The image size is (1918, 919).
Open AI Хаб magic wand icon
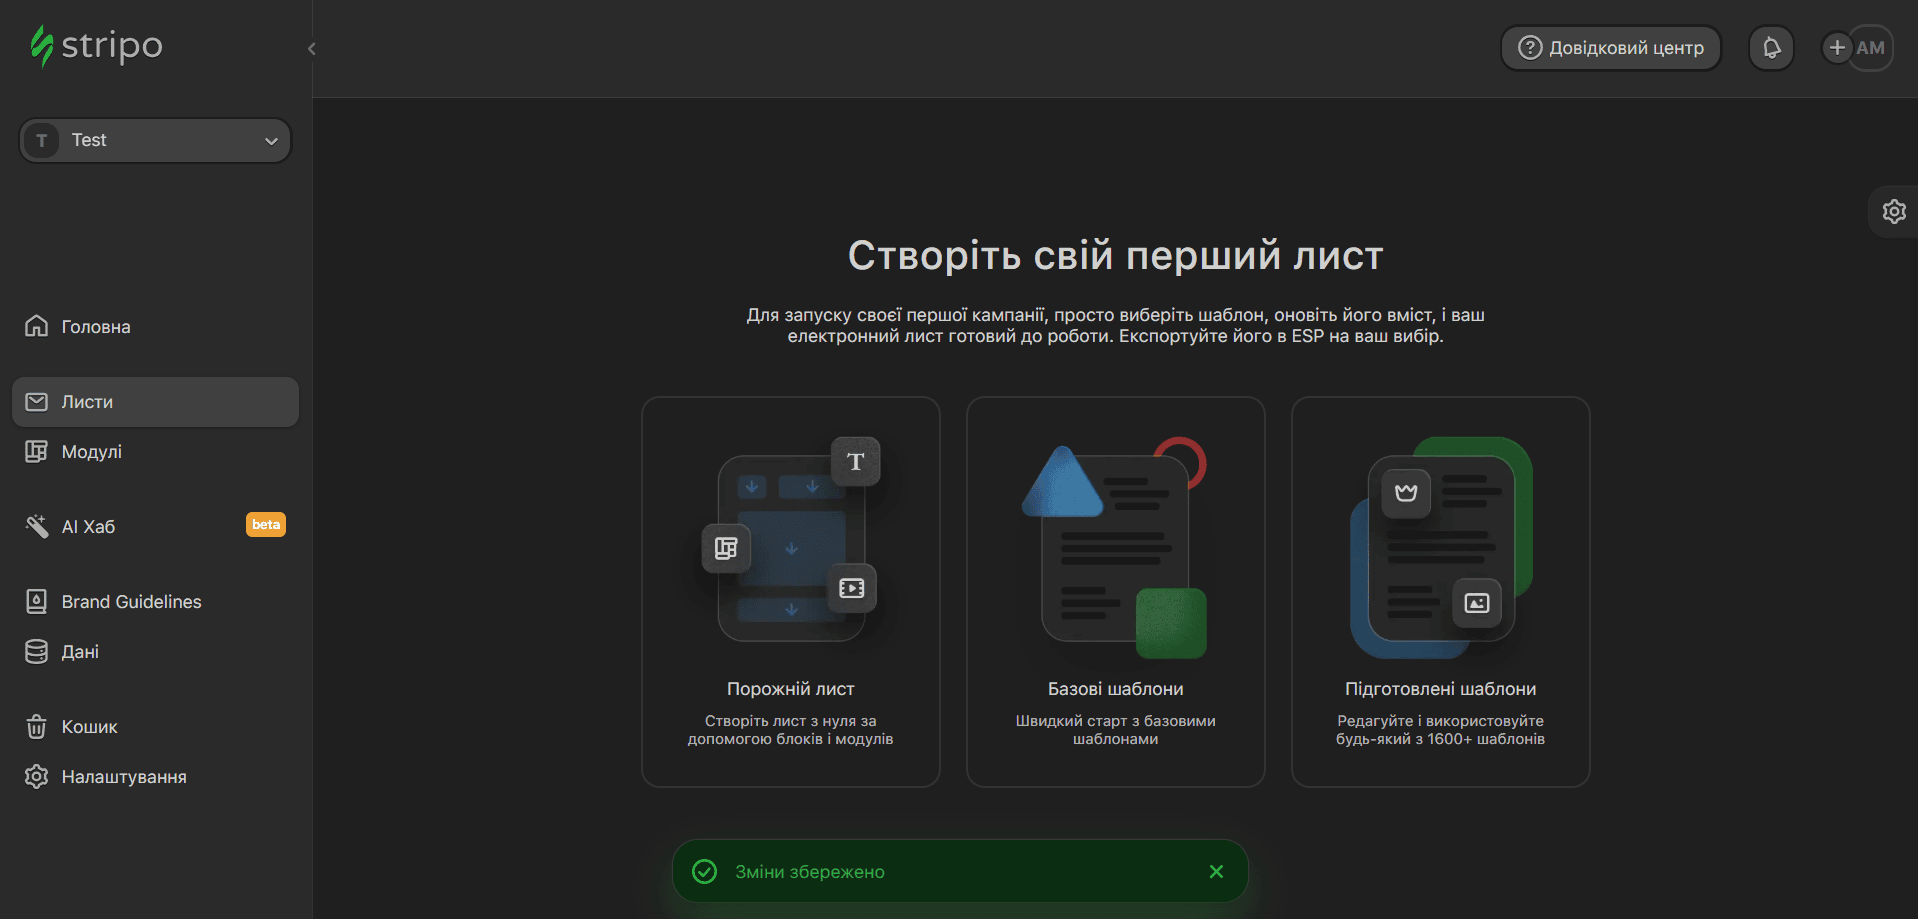point(36,527)
